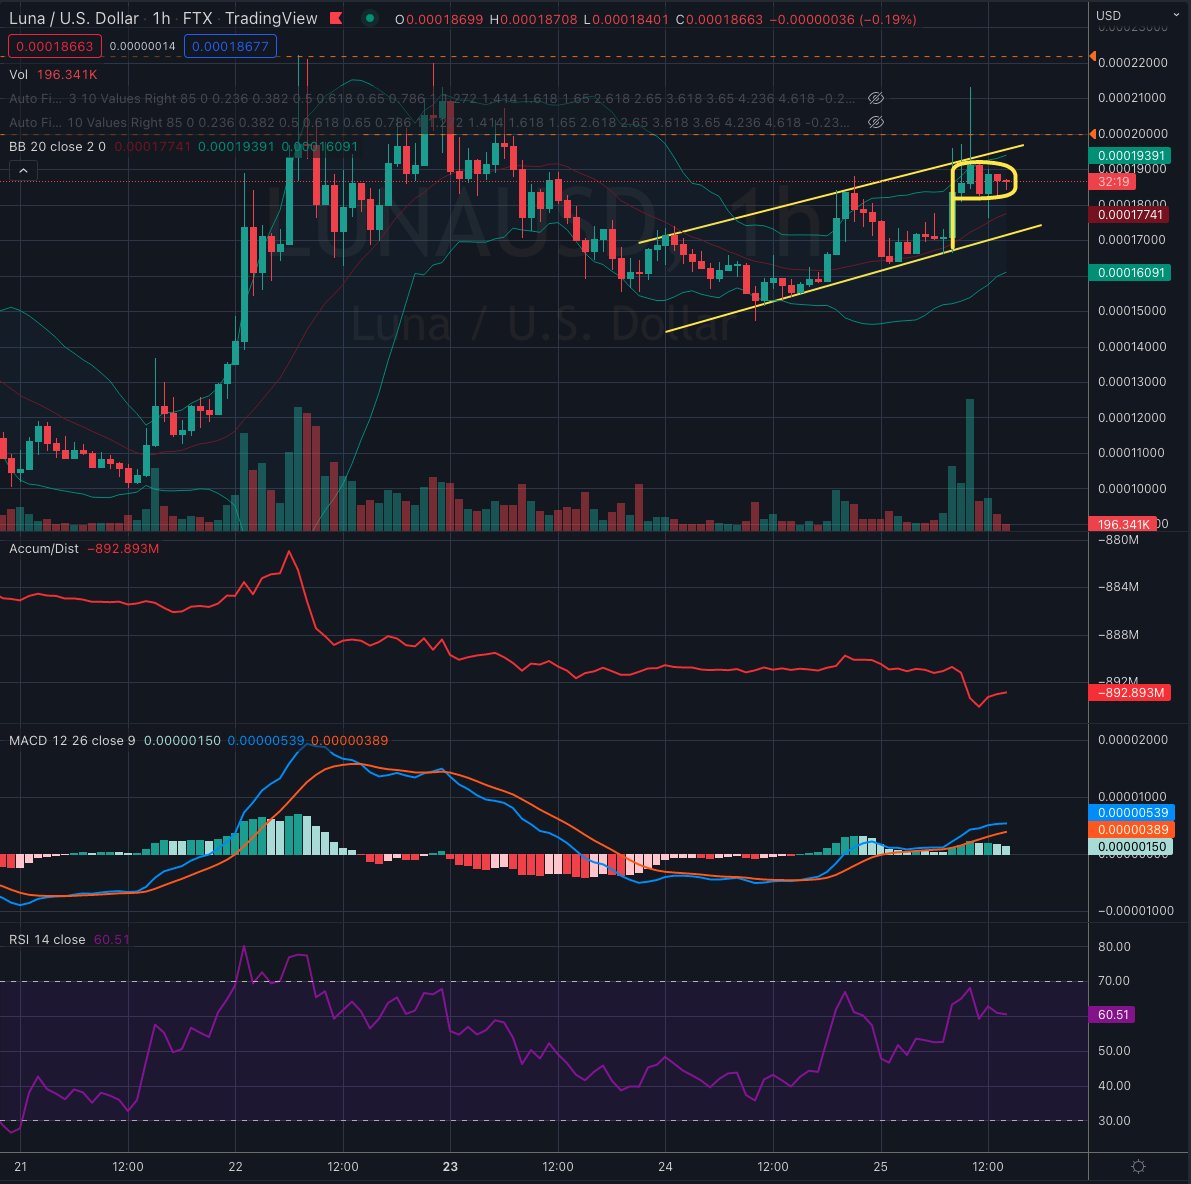This screenshot has height=1184, width=1191.
Task: Click the blue buy price button 0.00018677
Action: (230, 46)
